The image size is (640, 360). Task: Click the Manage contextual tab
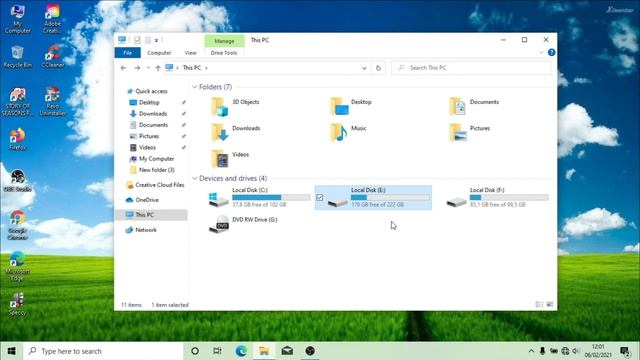[x=224, y=41]
